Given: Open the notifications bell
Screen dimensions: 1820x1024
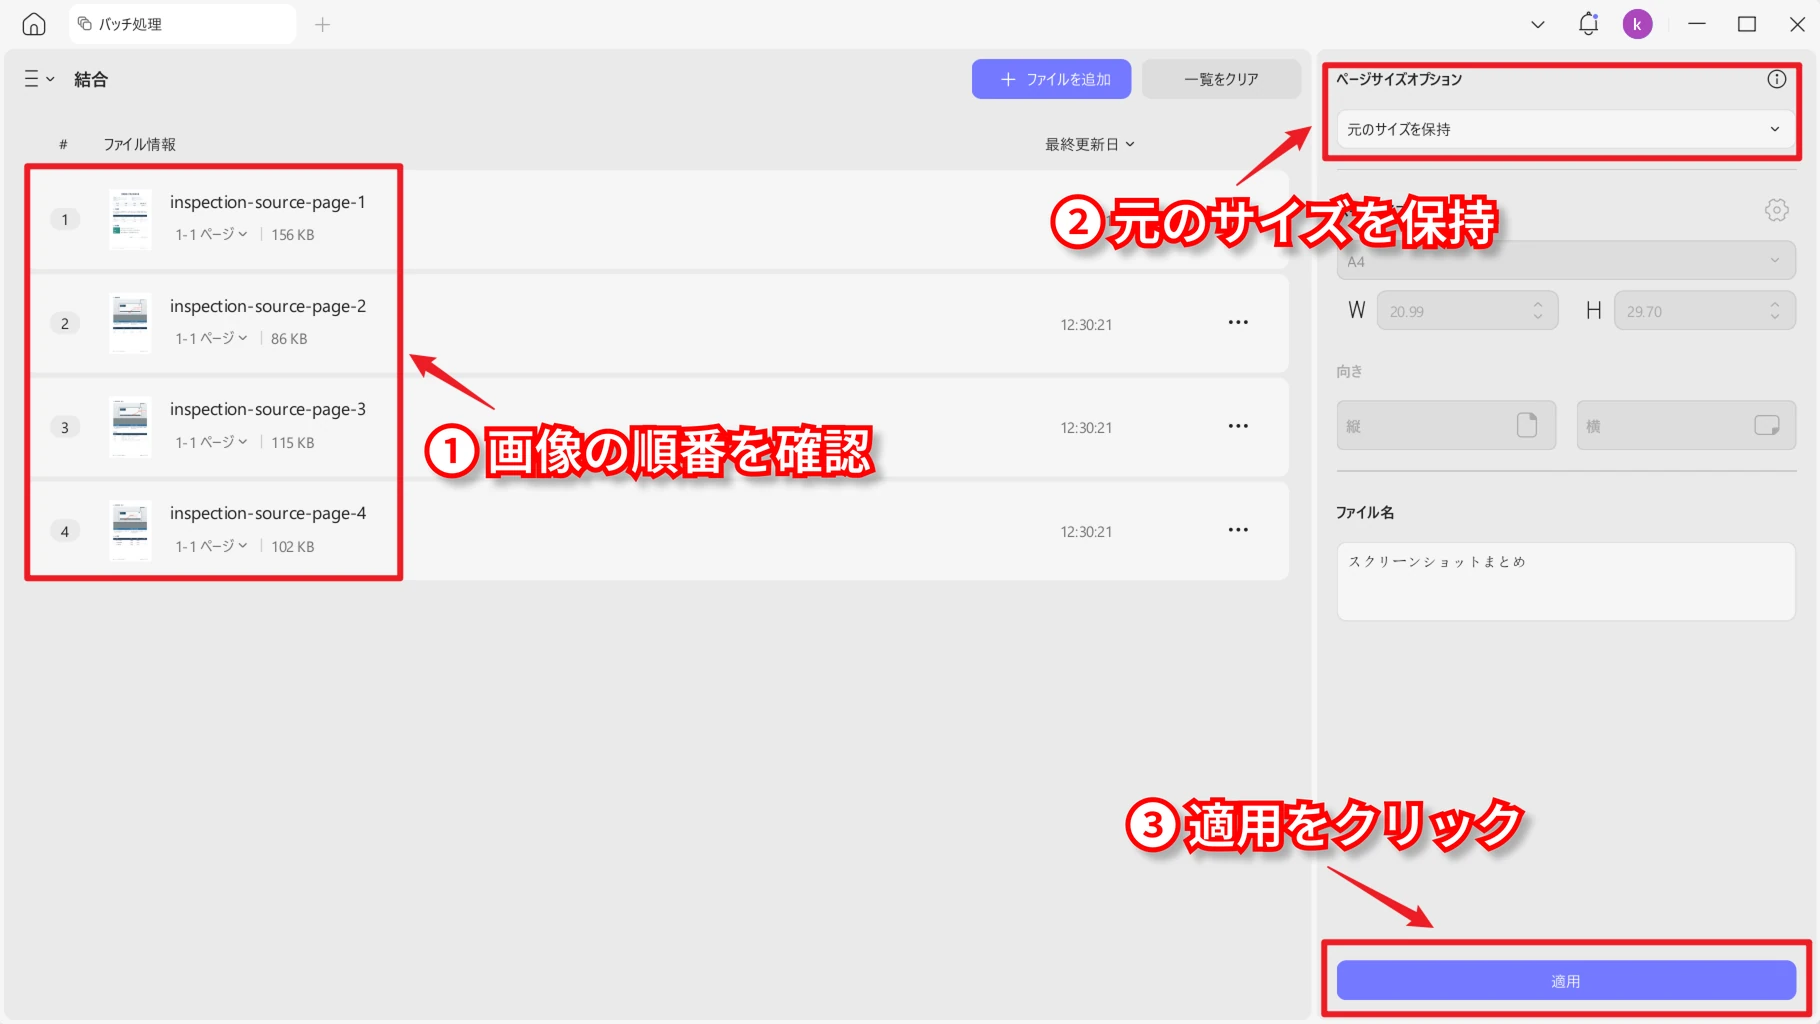Looking at the screenshot, I should 1588,24.
